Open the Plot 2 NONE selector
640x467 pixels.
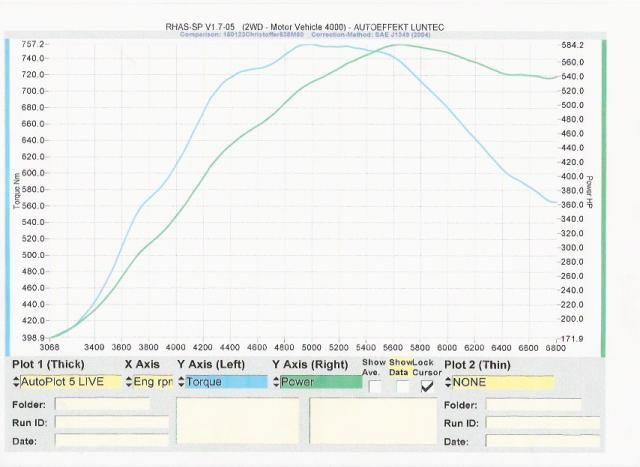pos(502,382)
